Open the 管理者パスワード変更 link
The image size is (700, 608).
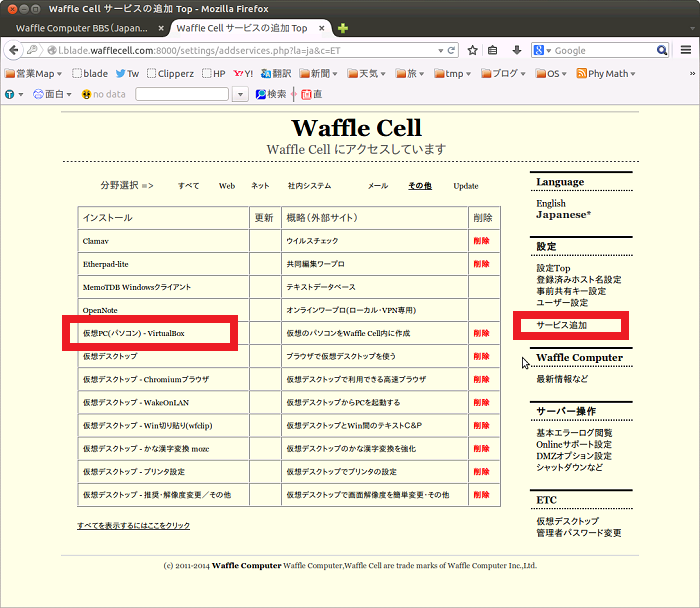579,533
